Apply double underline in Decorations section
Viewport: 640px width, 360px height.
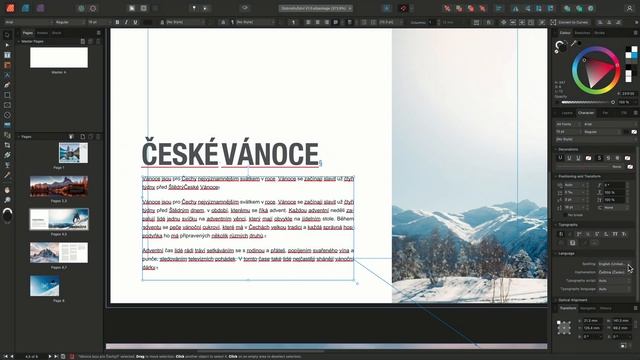[x=569, y=158]
